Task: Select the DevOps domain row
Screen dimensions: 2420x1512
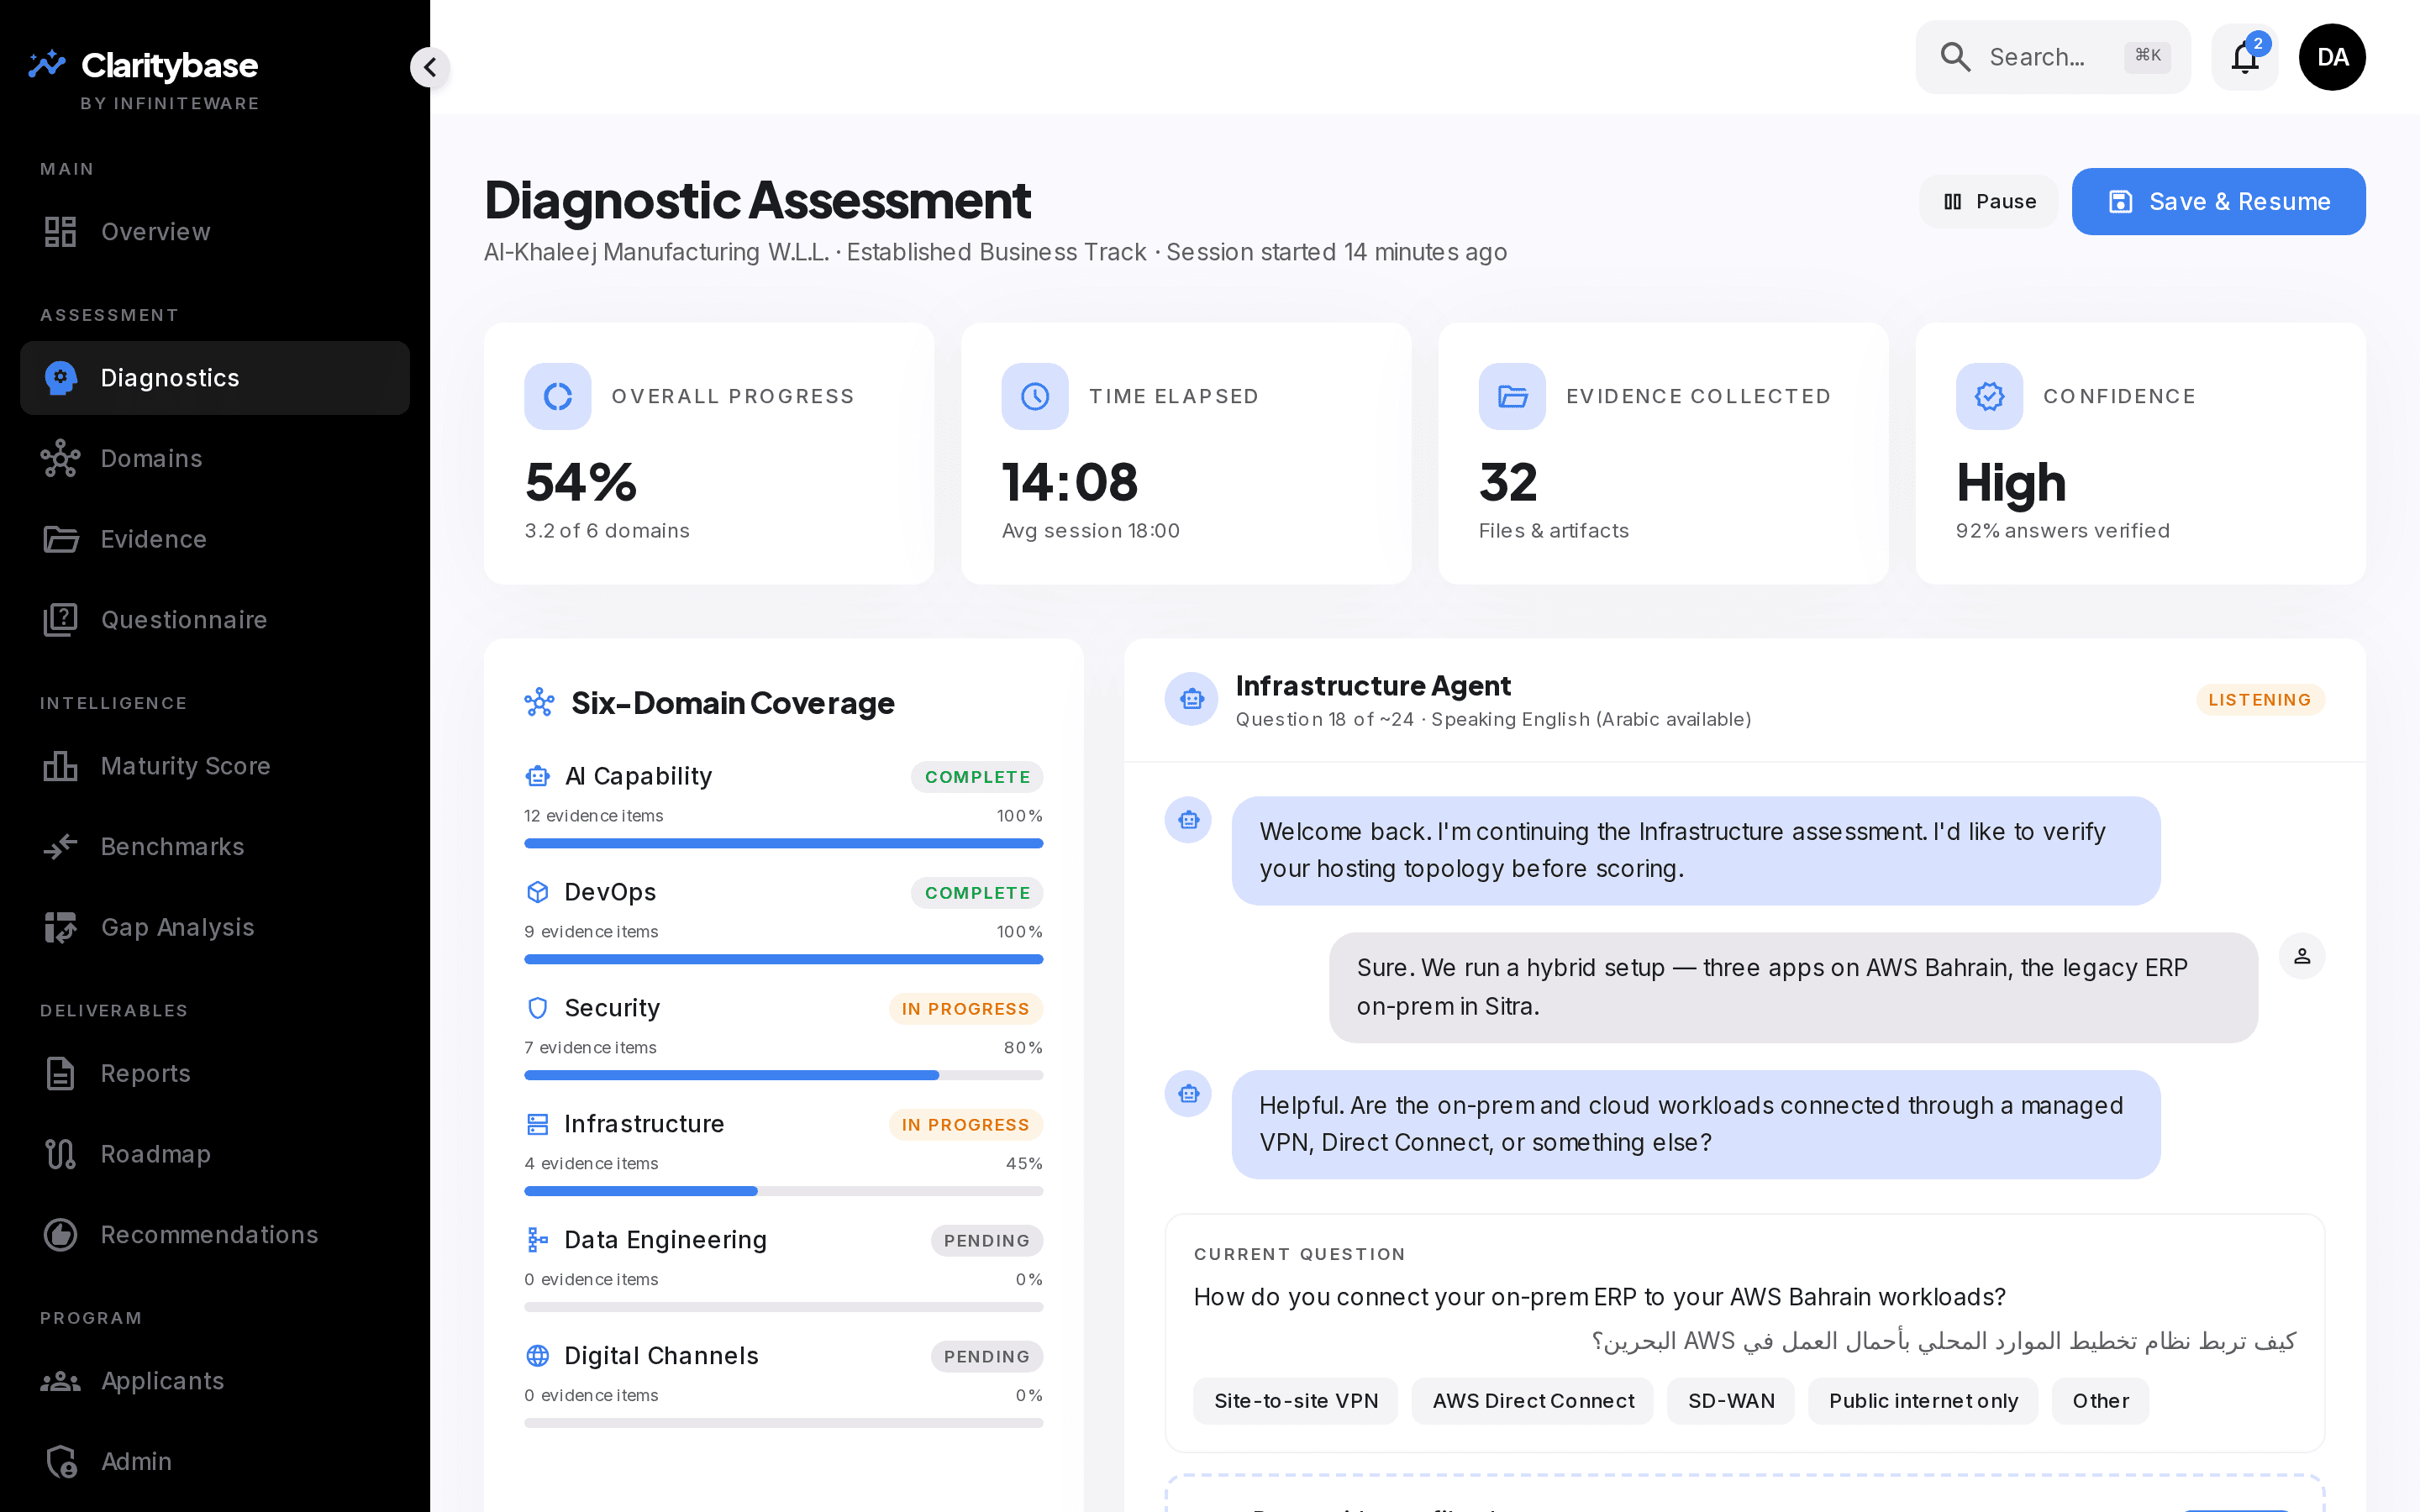Action: pos(783,921)
